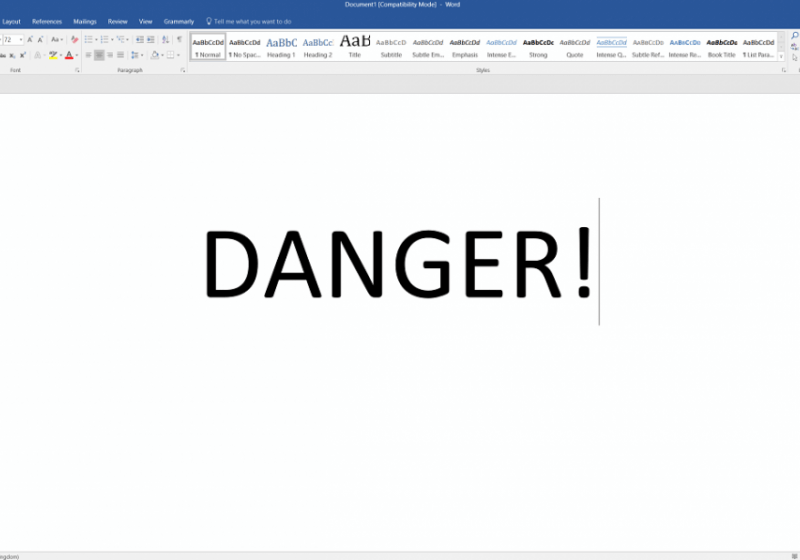Apply the No Spacing style
This screenshot has width=800, height=560.
(x=244, y=47)
